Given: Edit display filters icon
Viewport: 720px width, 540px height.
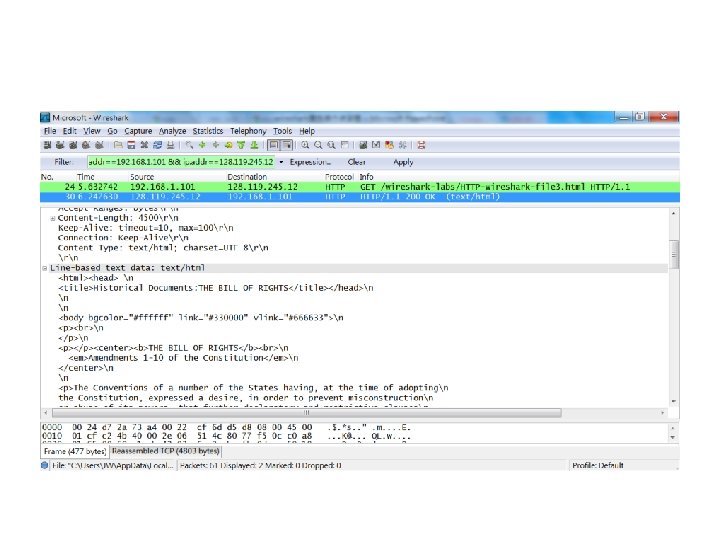Looking at the screenshot, I should [x=376, y=146].
